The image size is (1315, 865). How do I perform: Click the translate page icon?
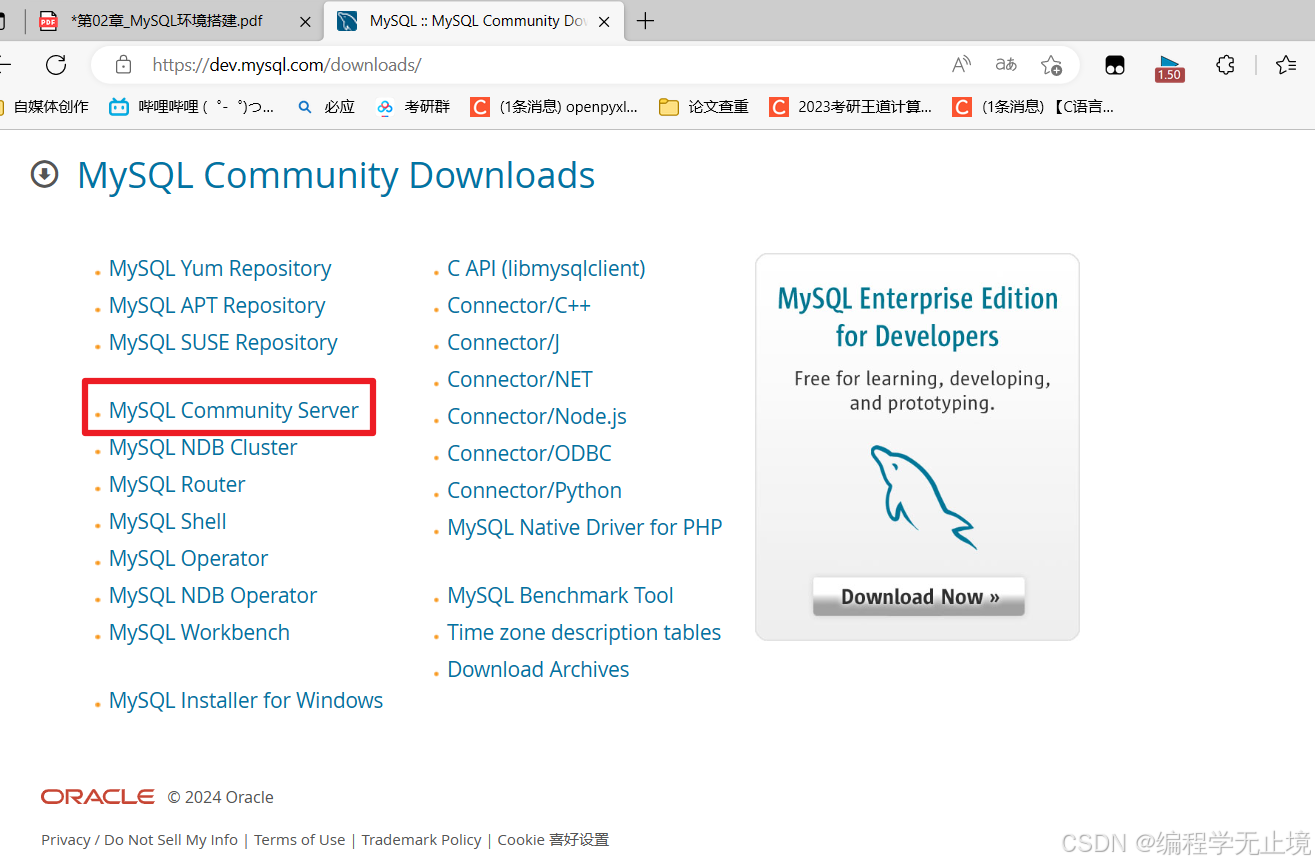tap(1006, 65)
